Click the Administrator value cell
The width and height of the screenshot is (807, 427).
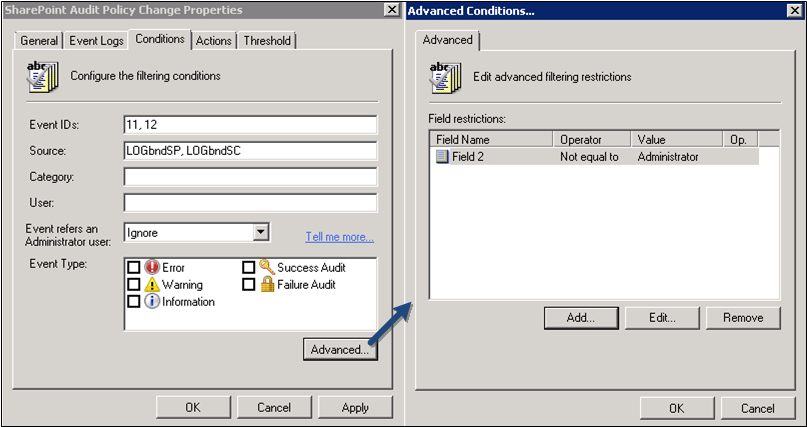[x=668, y=157]
